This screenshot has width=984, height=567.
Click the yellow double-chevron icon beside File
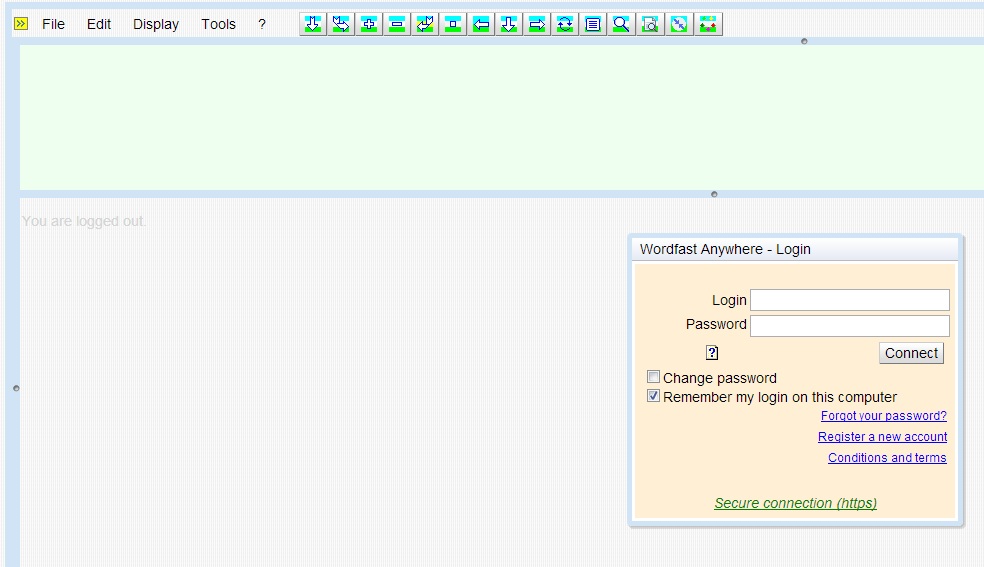(21, 24)
